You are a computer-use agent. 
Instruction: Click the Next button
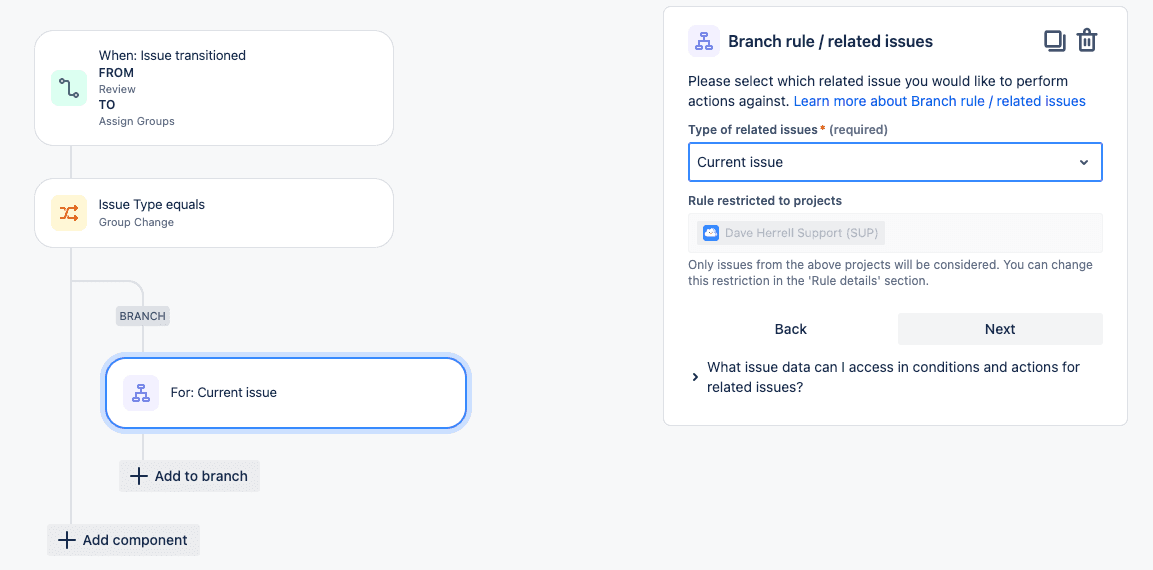point(1000,329)
